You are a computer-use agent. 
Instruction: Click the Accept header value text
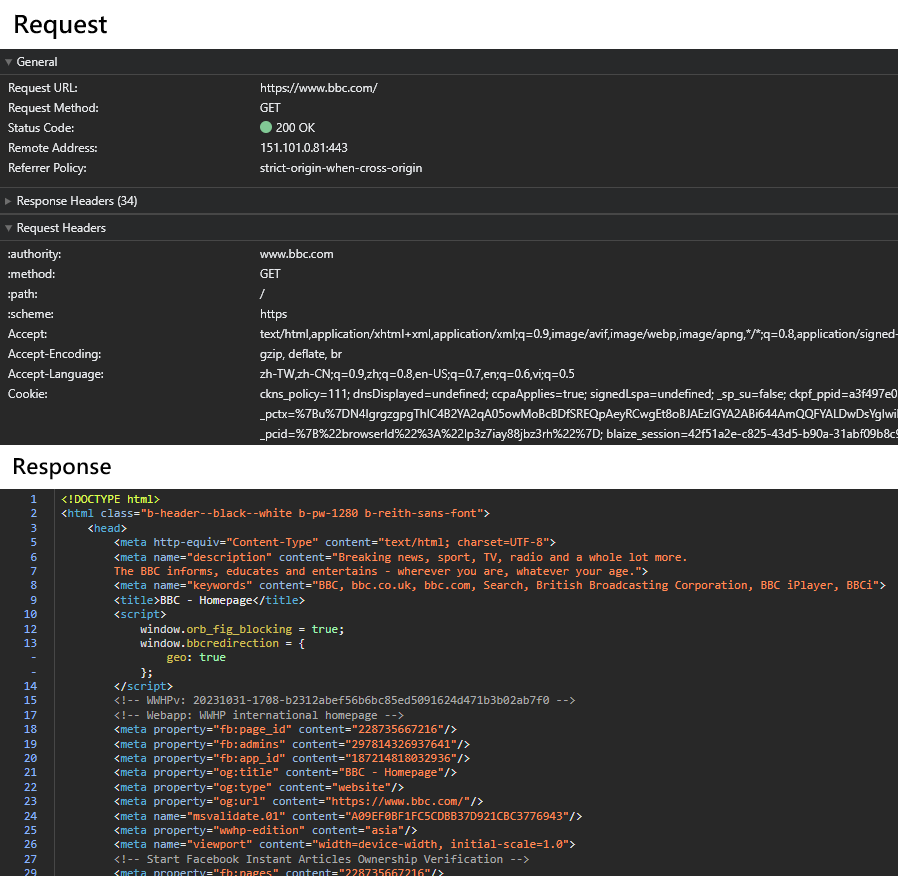(x=578, y=334)
